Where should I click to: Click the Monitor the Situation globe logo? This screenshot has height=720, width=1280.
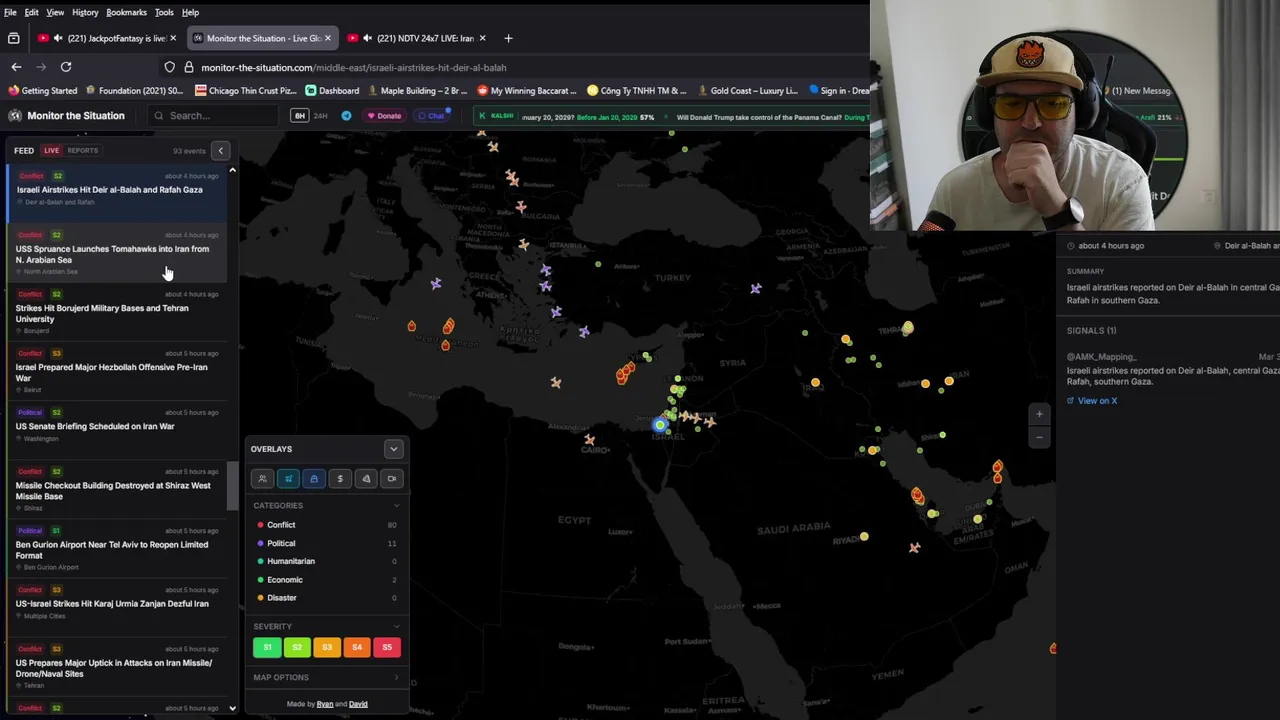14,116
